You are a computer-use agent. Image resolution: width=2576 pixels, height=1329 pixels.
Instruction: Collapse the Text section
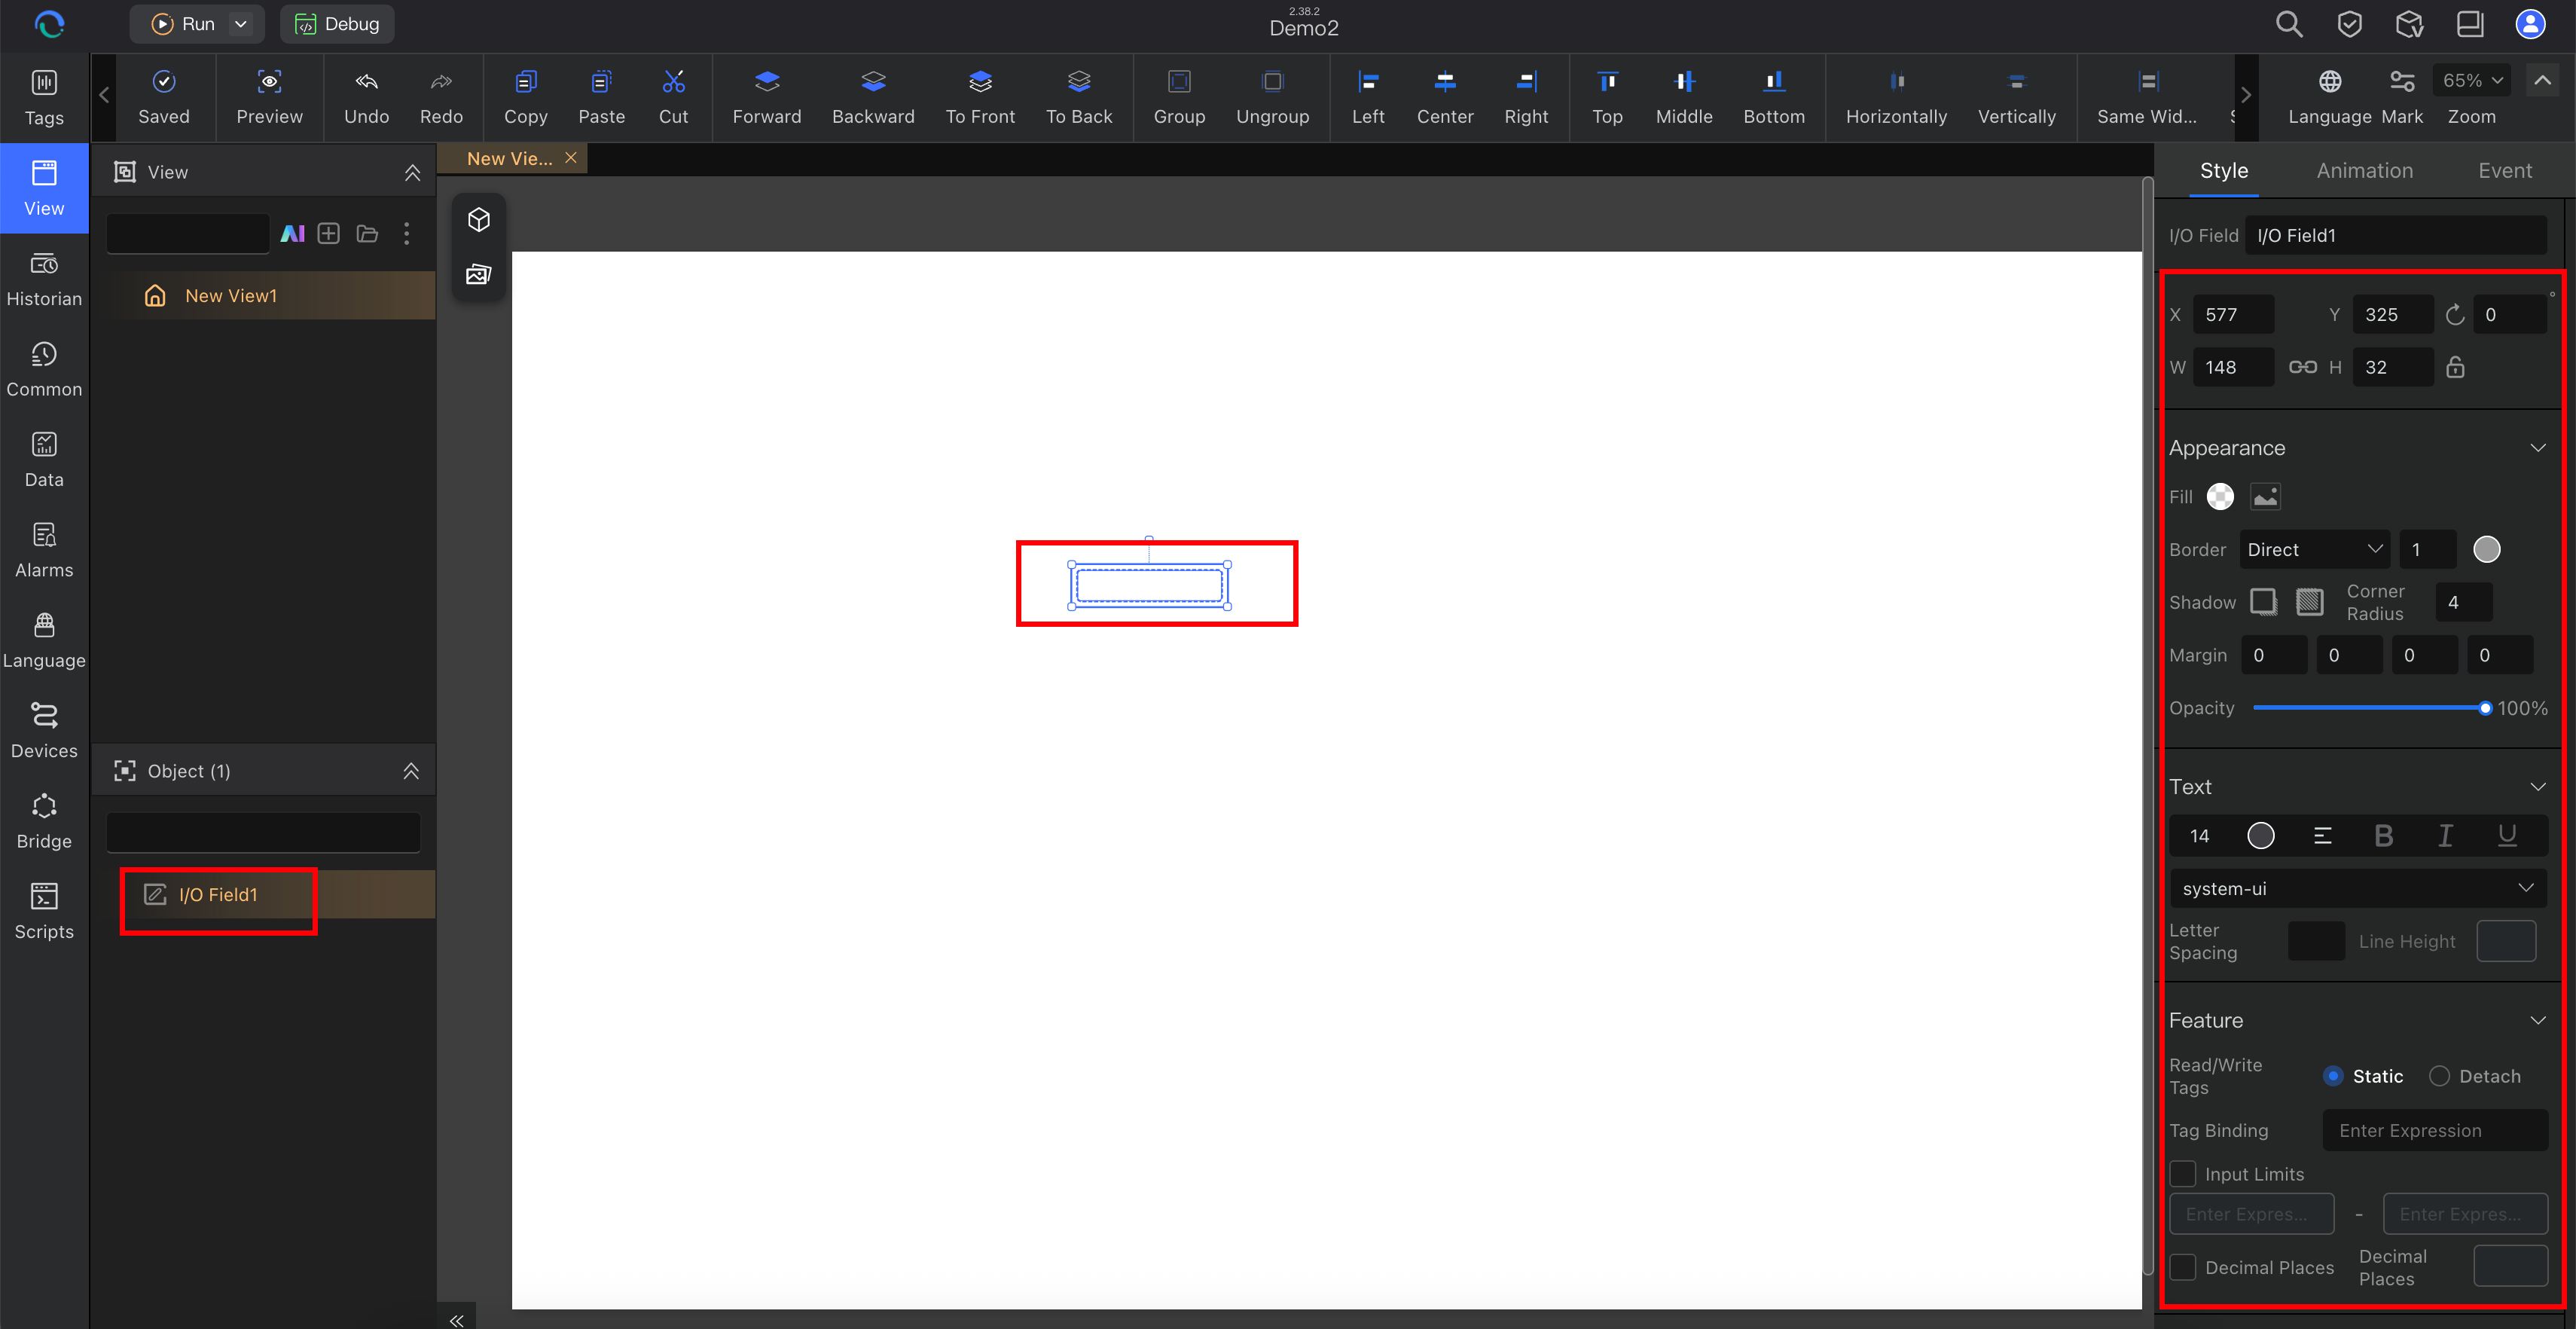pos(2538,786)
